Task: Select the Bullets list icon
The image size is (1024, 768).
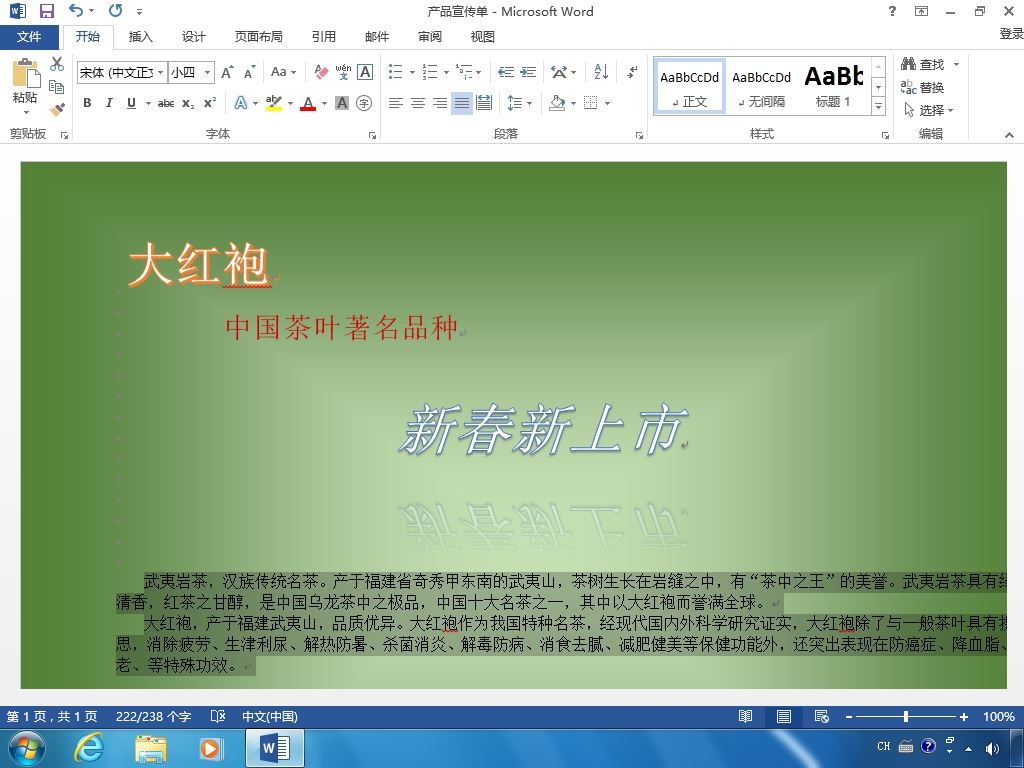Action: click(x=396, y=72)
